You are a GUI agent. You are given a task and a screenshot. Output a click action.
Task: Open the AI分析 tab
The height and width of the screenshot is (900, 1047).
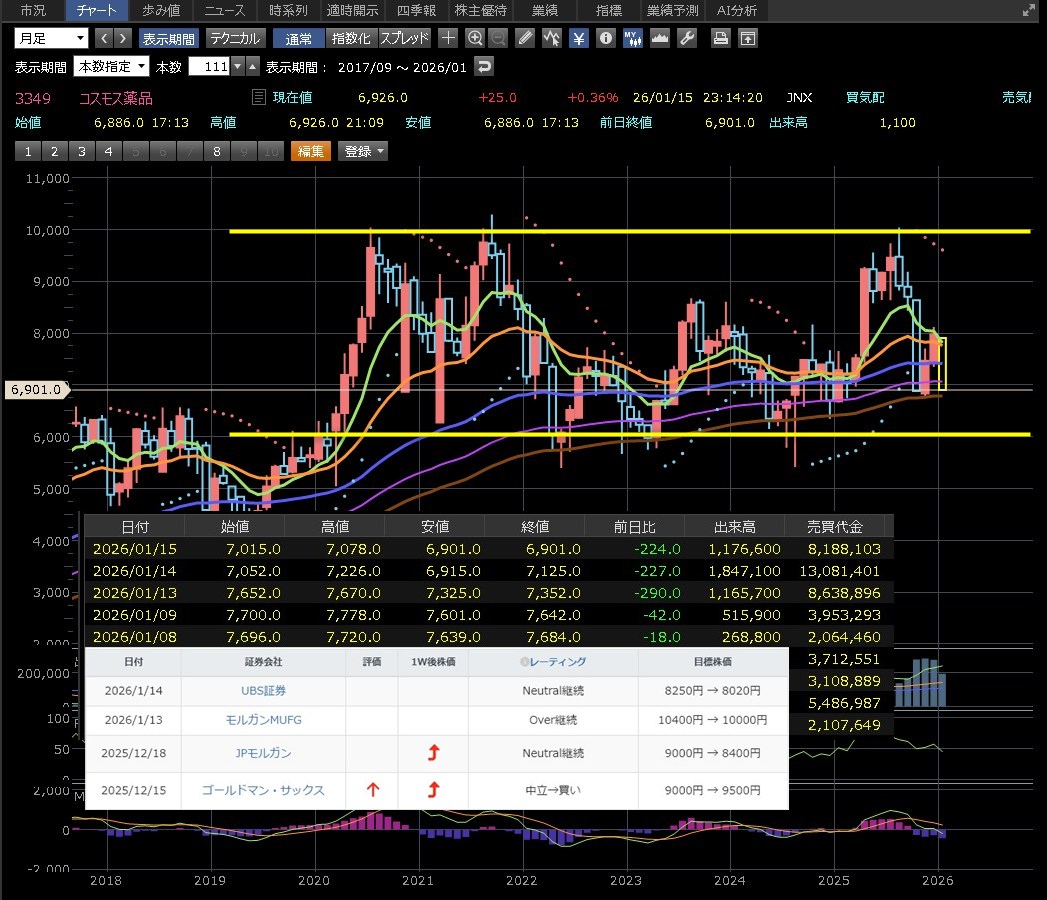737,11
